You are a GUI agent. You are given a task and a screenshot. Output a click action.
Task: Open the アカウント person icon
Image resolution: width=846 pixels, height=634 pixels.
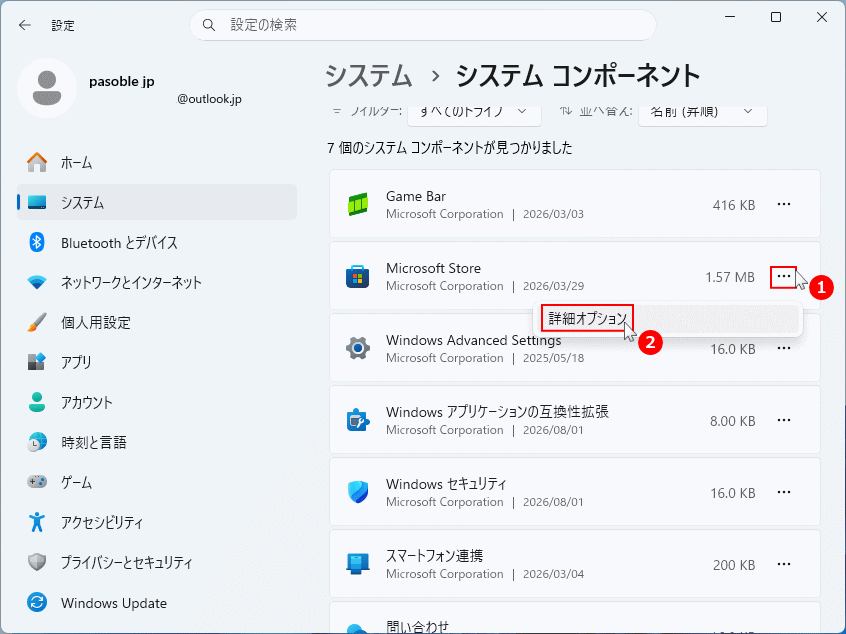click(x=37, y=402)
